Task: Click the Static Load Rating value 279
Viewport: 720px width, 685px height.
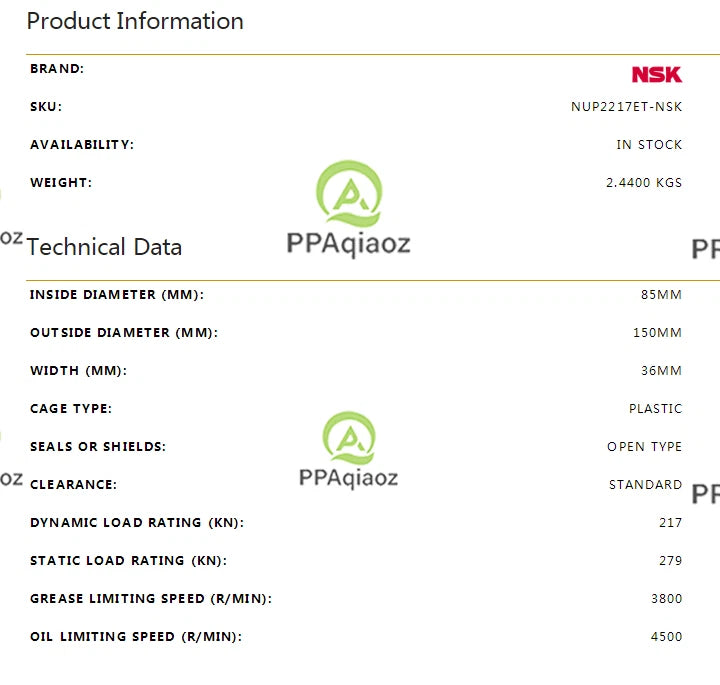Action: point(670,561)
